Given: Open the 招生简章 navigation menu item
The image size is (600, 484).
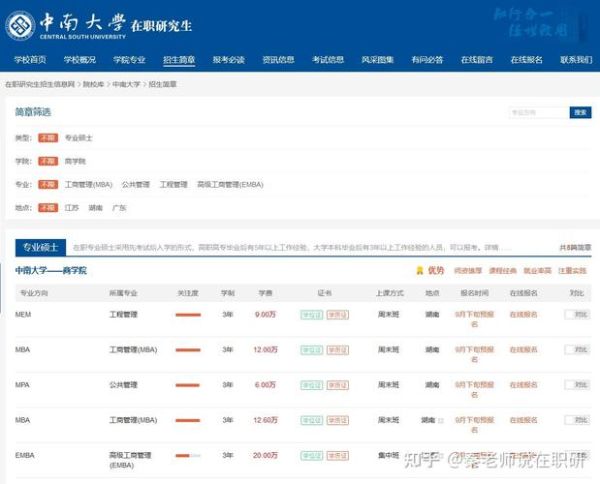Looking at the screenshot, I should [x=178, y=59].
